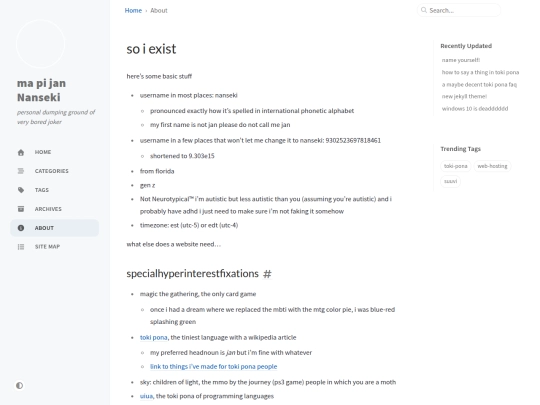This screenshot has height=405, width=540.
Task: Open the Categories menu item
Action: (x=54, y=171)
